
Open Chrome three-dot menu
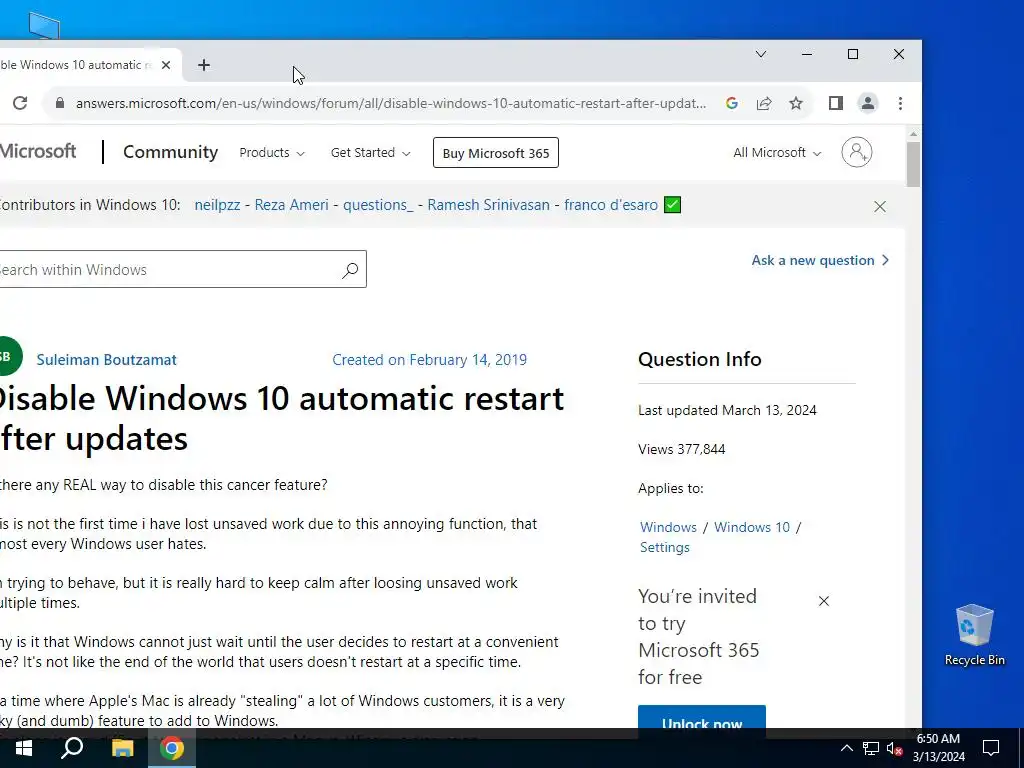(900, 103)
